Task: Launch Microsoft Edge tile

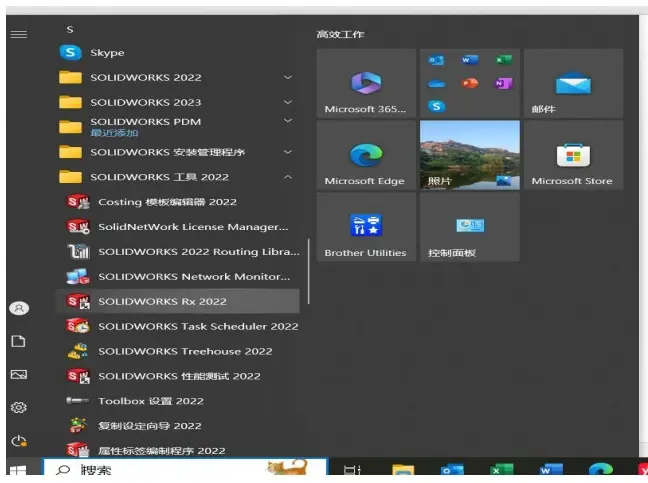Action: pyautogui.click(x=366, y=155)
